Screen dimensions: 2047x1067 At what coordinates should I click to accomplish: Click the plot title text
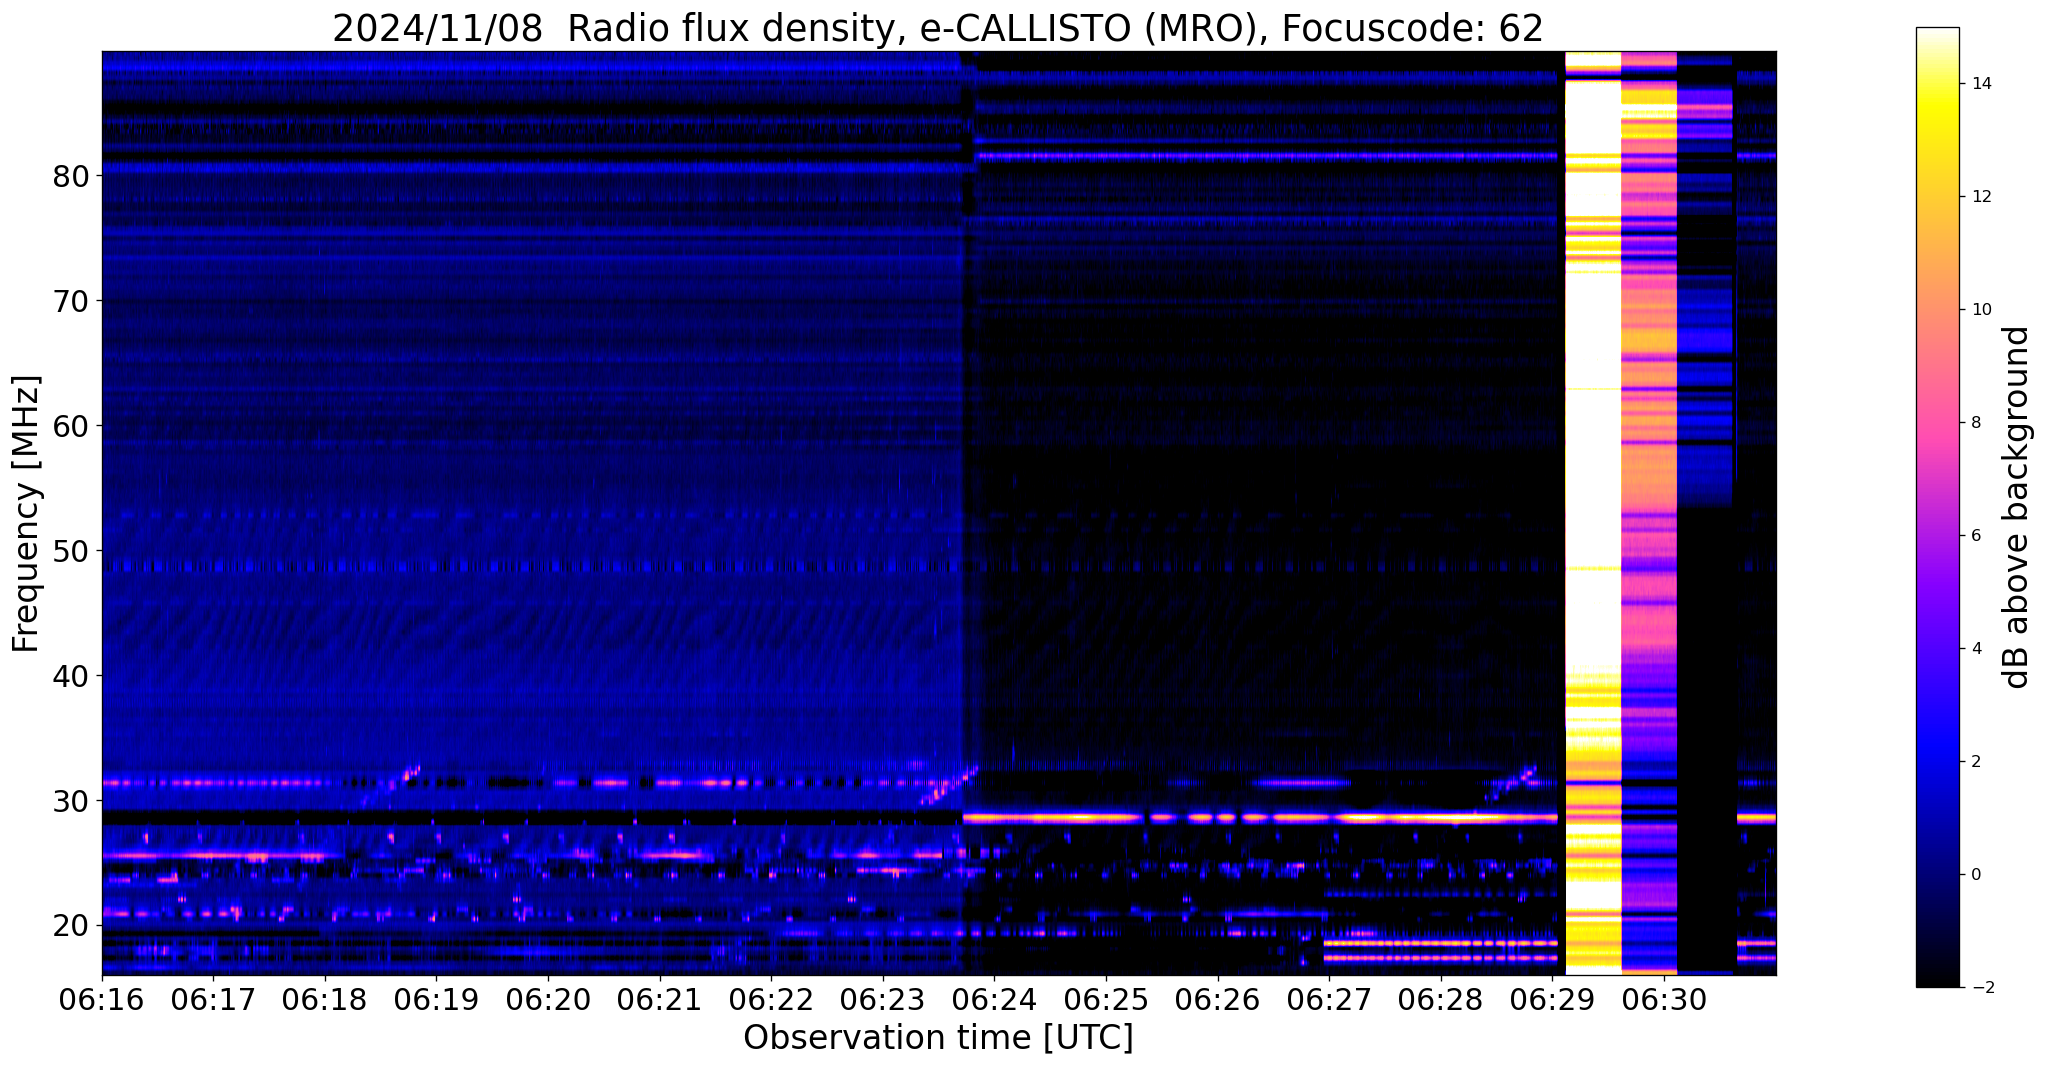[x=937, y=29]
